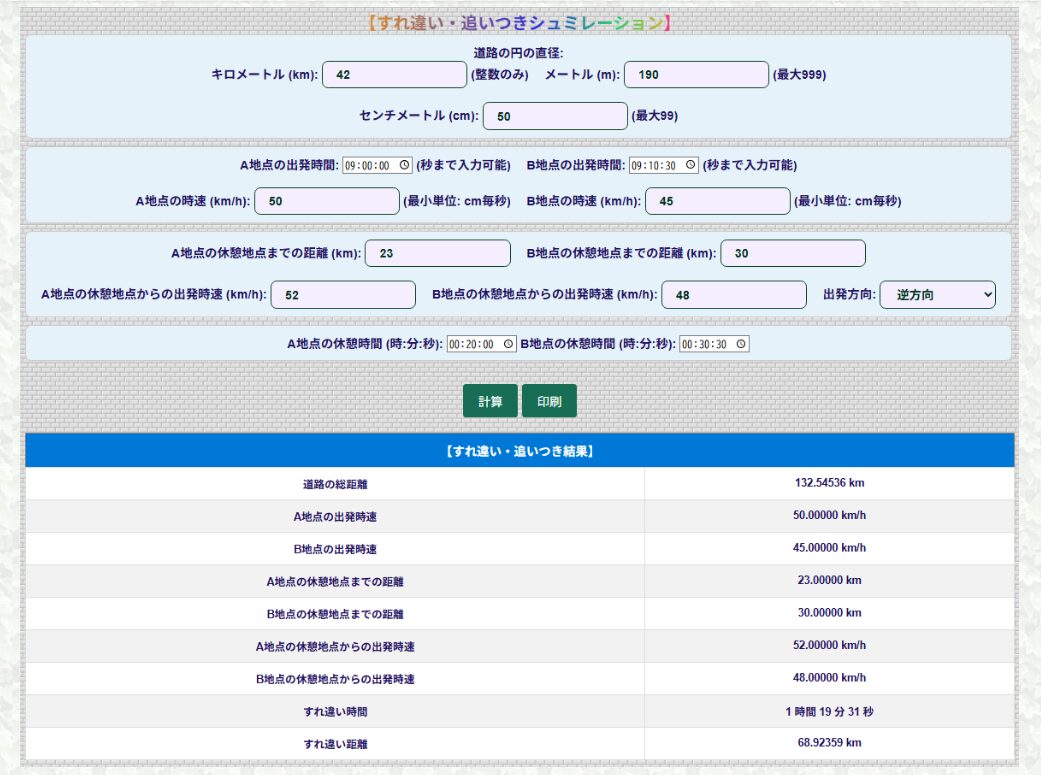Focus A地点の休憩地点からの出発時速 input showing 52
The image size is (1041, 775).
[343, 295]
